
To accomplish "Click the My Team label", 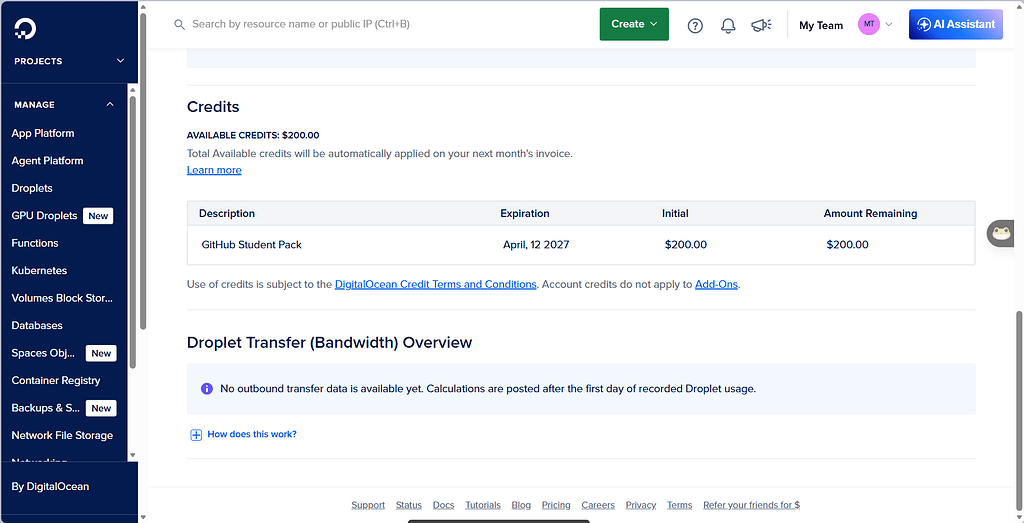I will click(x=821, y=25).
